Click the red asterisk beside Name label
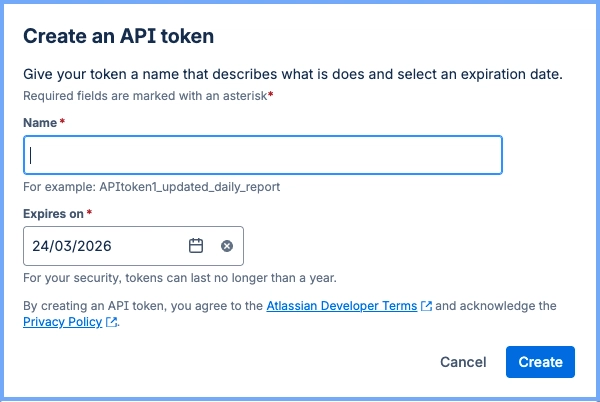Image resolution: width=600 pixels, height=402 pixels. (x=63, y=122)
